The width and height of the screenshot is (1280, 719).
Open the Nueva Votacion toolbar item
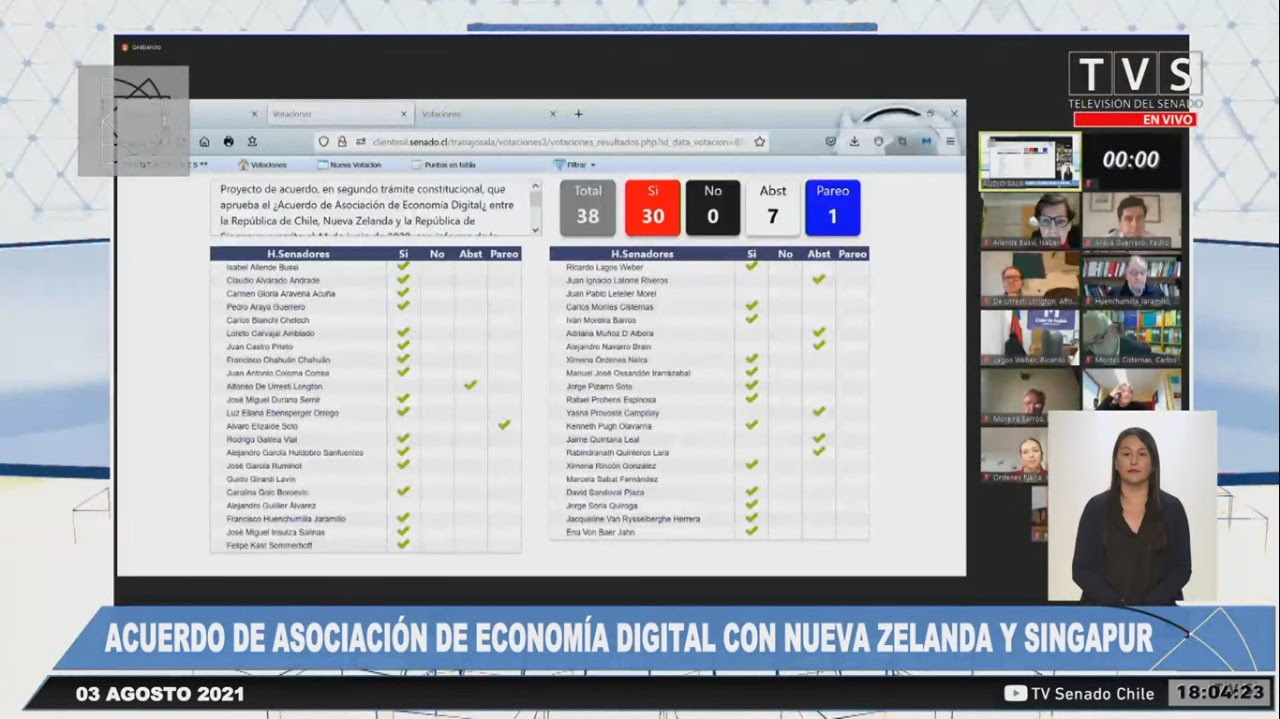348,165
